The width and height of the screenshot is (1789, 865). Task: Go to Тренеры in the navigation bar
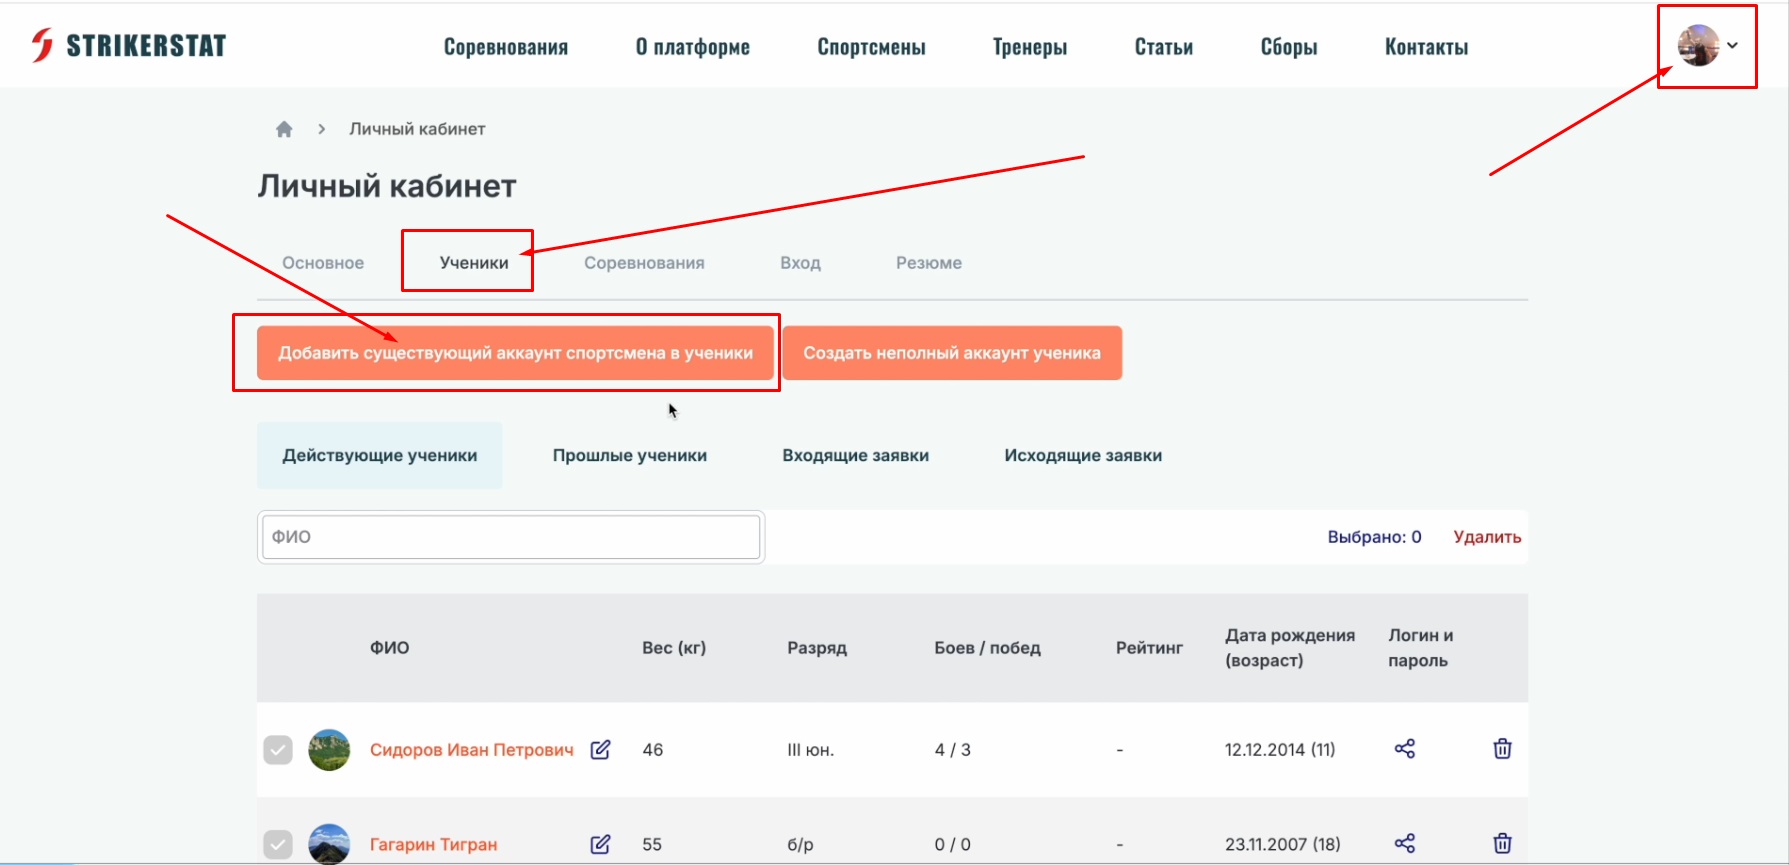[1029, 47]
